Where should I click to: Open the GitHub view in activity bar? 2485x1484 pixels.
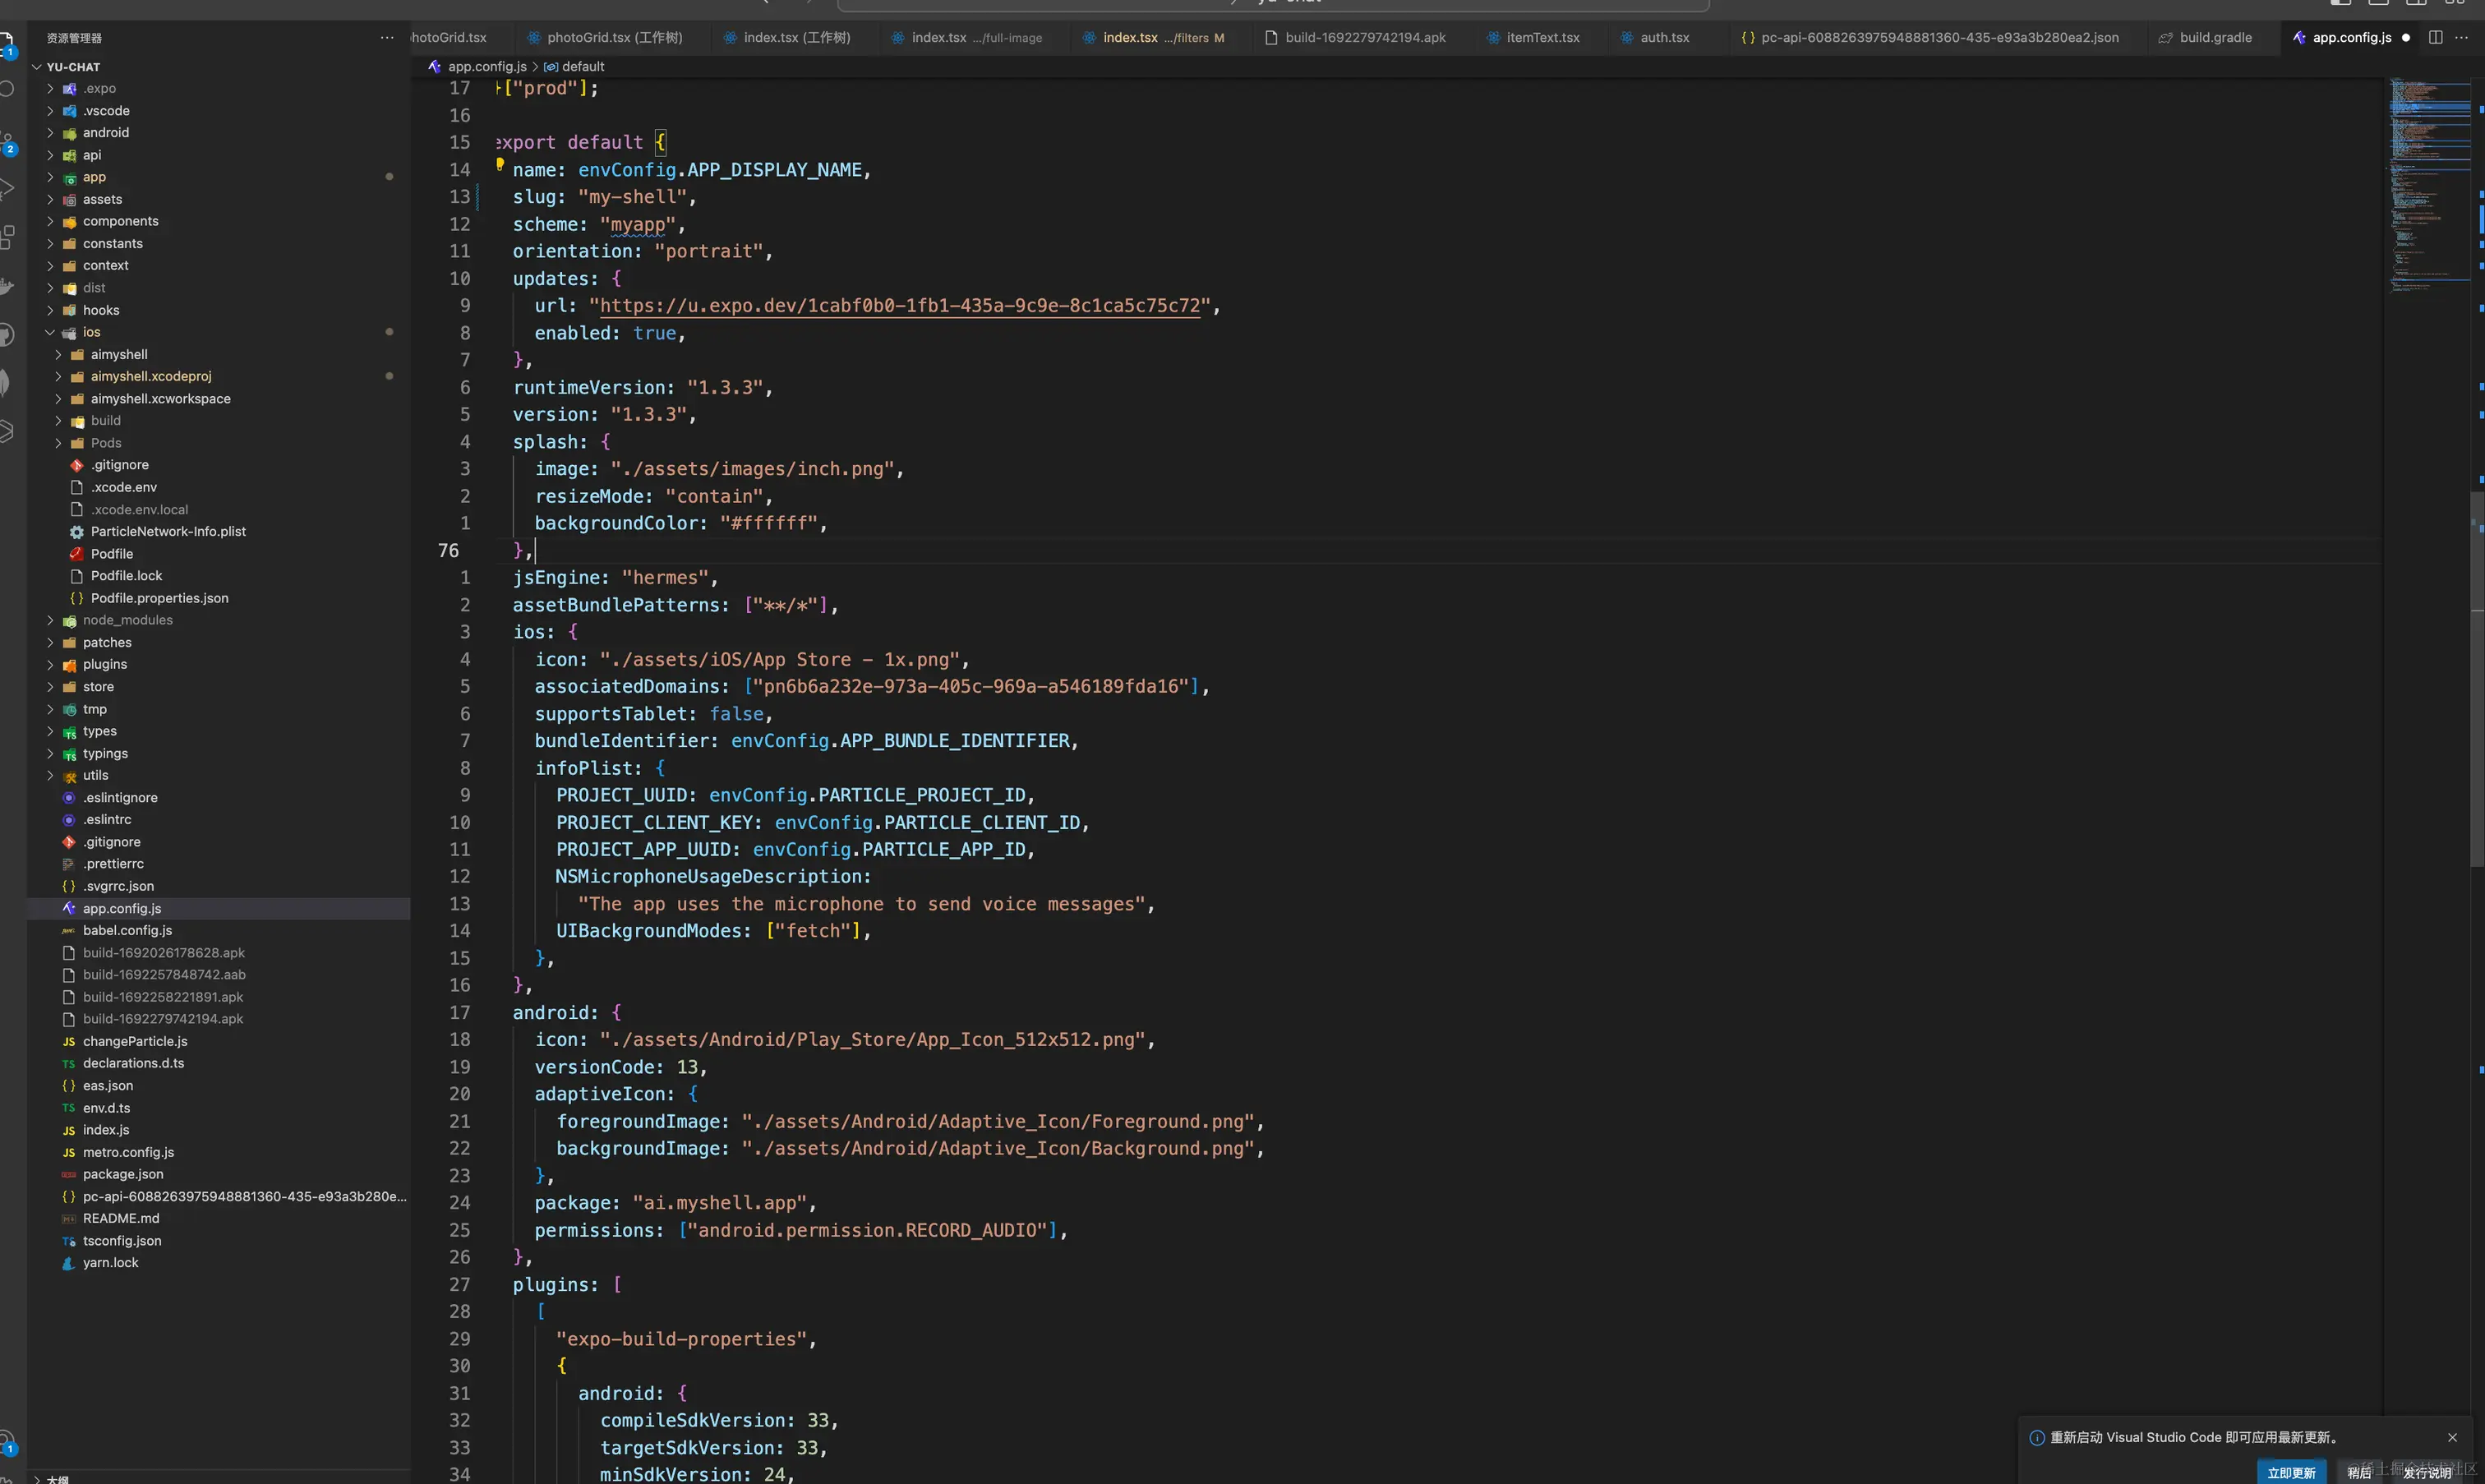[x=6, y=334]
